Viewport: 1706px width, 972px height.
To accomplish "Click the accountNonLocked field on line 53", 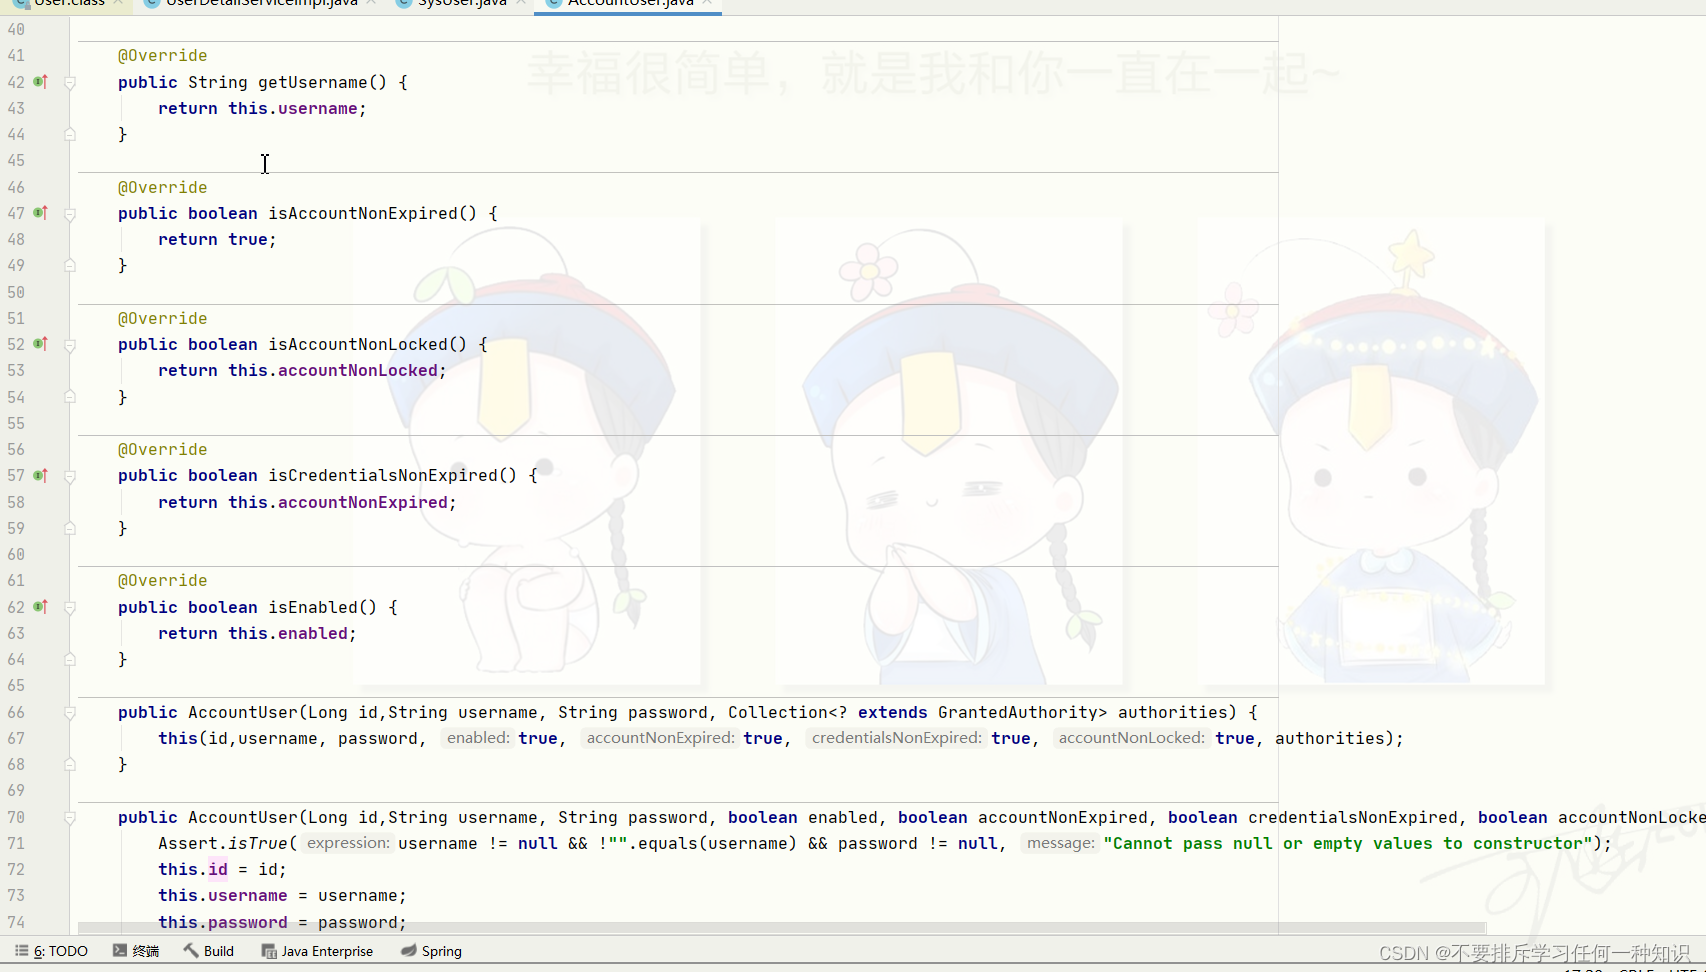I will click(x=358, y=370).
